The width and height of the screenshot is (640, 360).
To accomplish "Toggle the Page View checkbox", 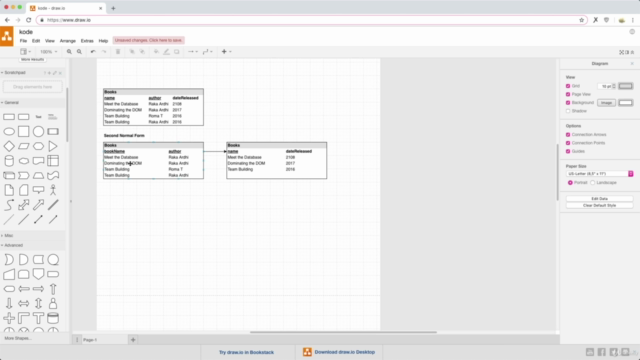I will tap(568, 94).
